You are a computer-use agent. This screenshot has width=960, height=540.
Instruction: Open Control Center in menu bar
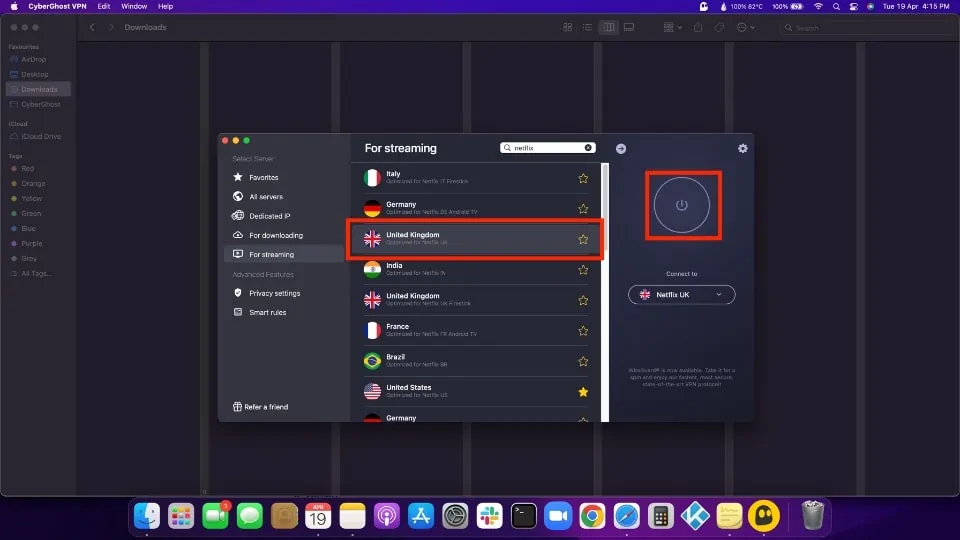pos(853,6)
